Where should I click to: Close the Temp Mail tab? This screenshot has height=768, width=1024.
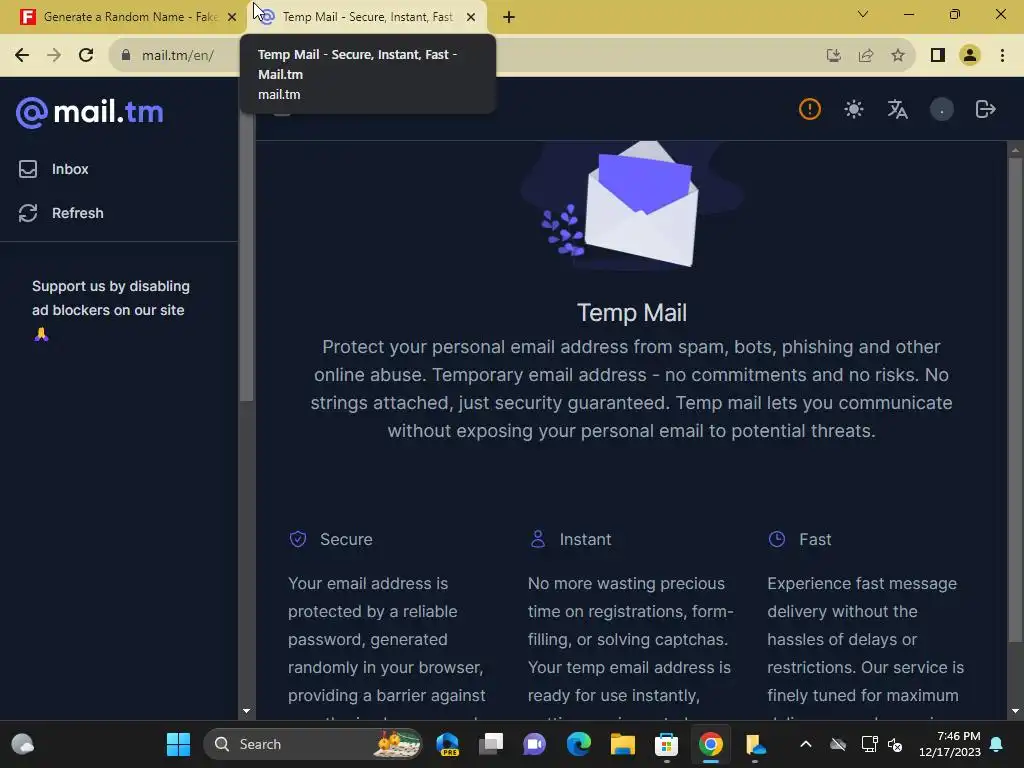click(x=471, y=17)
